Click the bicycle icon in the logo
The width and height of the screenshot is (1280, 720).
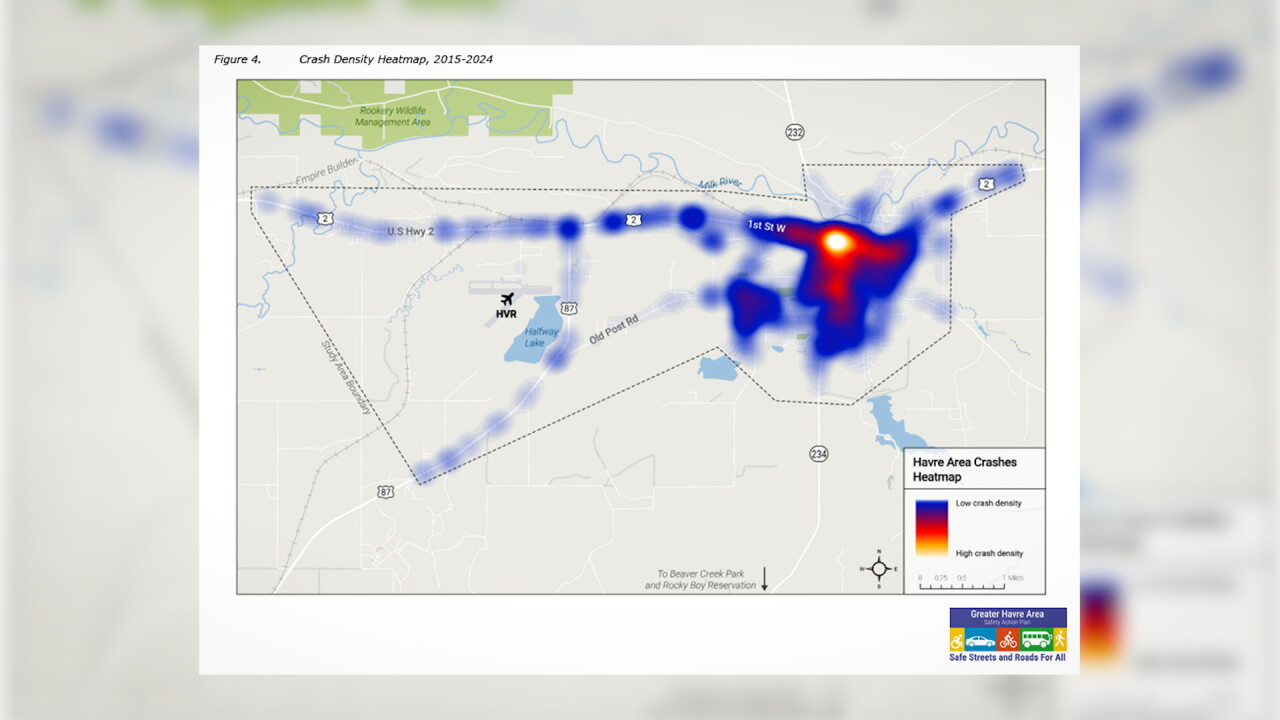(x=1007, y=640)
